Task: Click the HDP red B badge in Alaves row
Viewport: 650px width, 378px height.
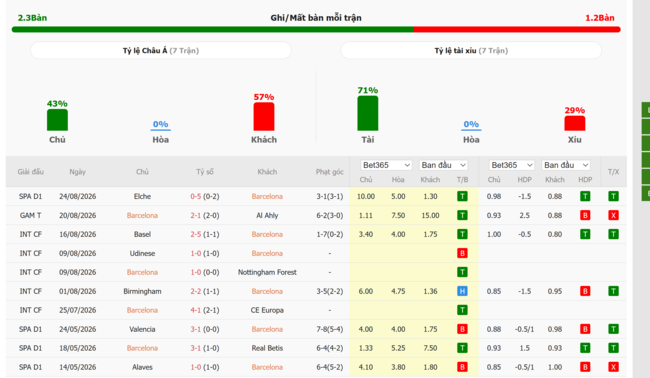Action: pyautogui.click(x=585, y=367)
